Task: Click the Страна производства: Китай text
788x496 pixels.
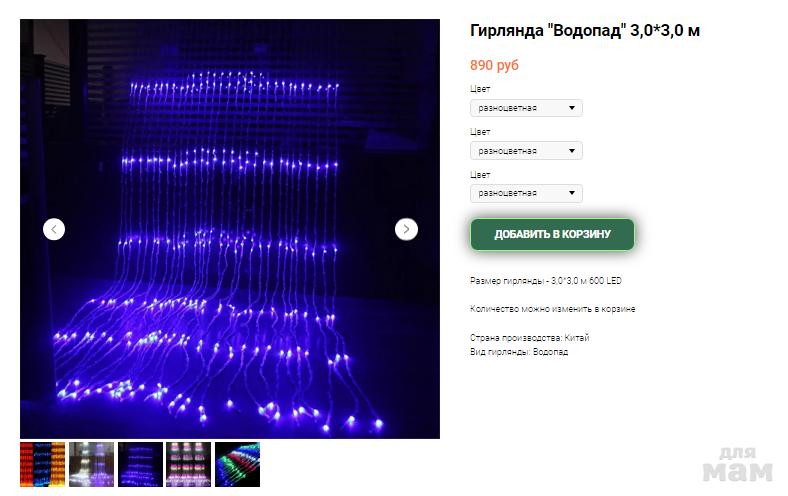Action: 530,338
